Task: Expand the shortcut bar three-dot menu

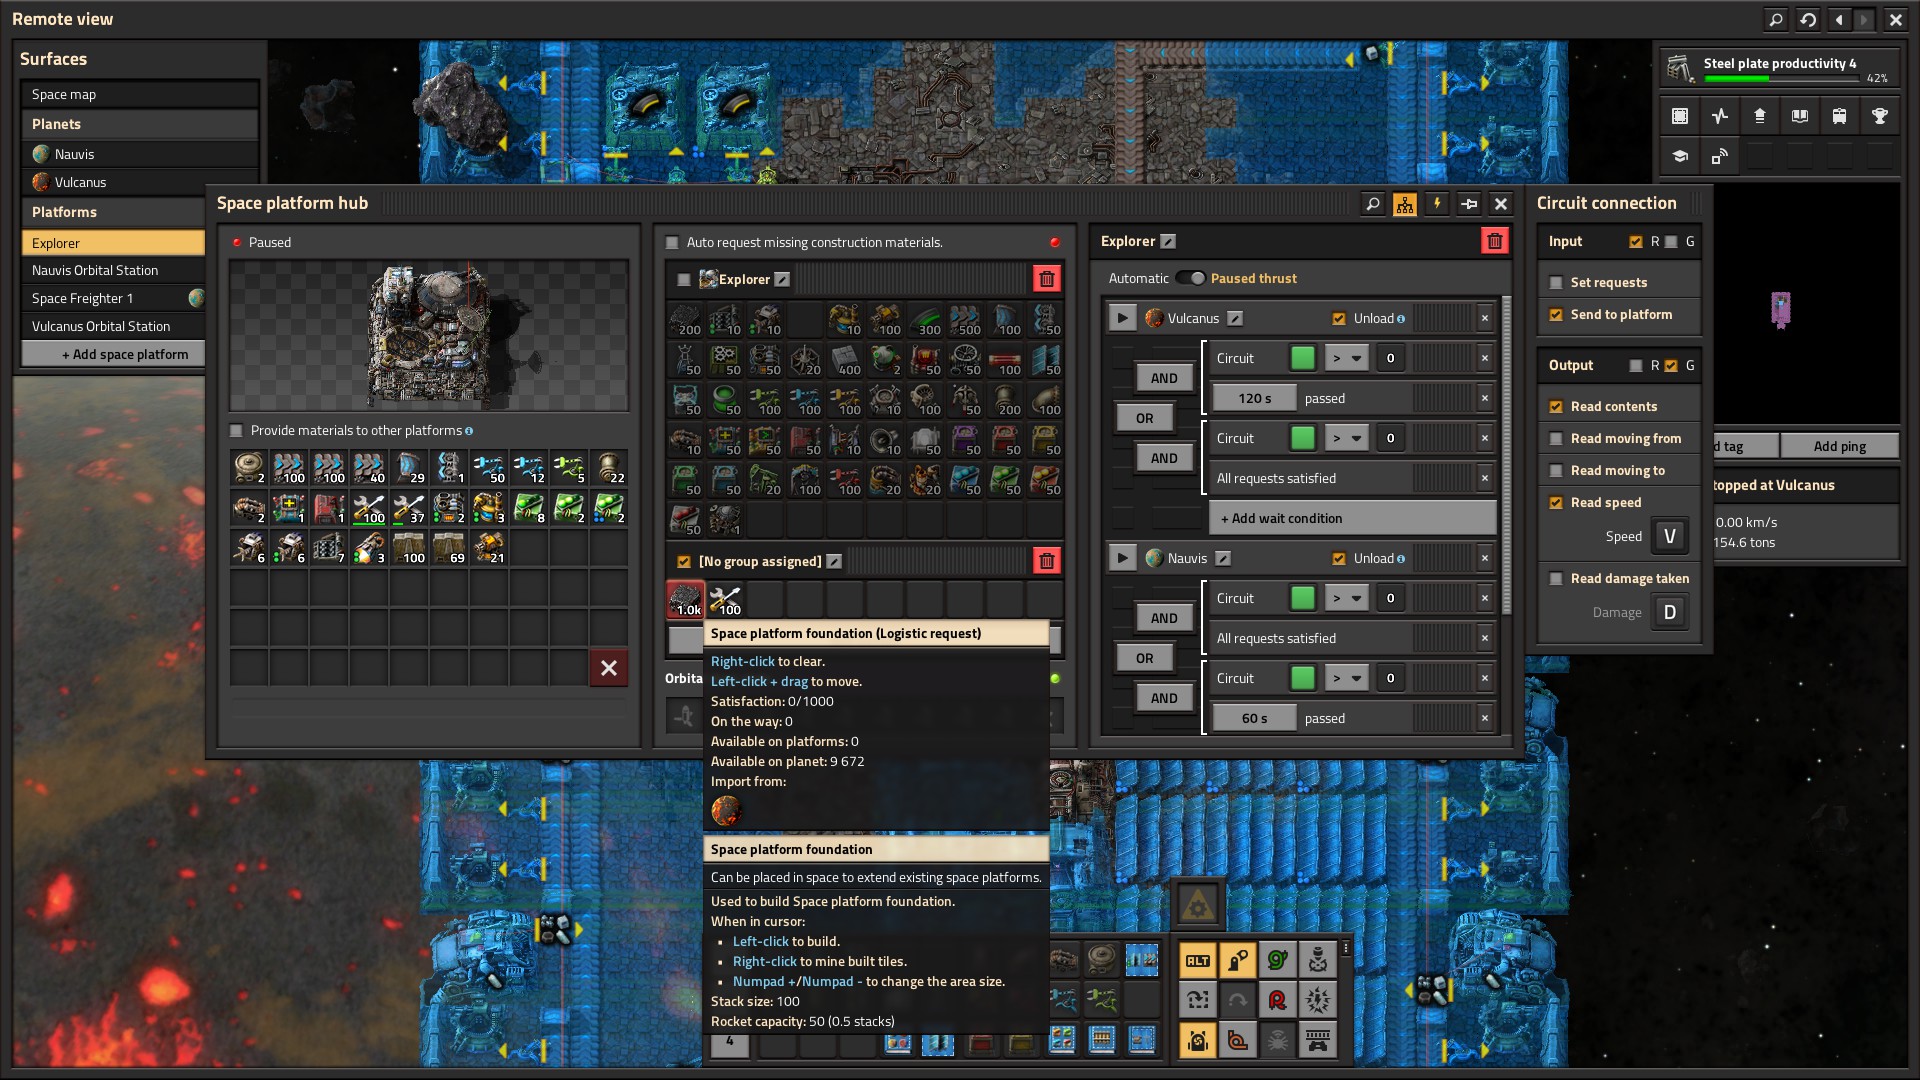Action: point(1346,948)
